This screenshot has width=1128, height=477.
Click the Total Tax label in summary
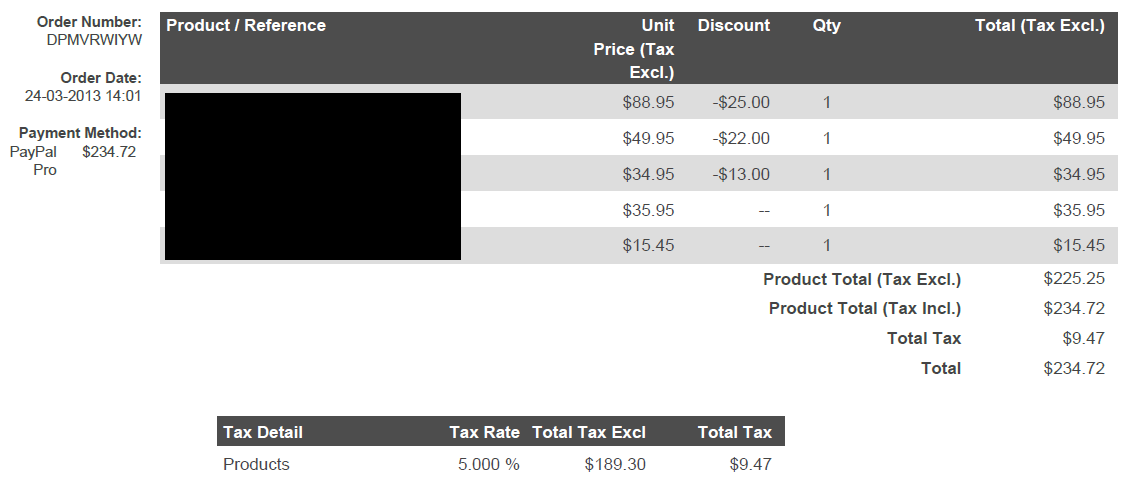923,339
